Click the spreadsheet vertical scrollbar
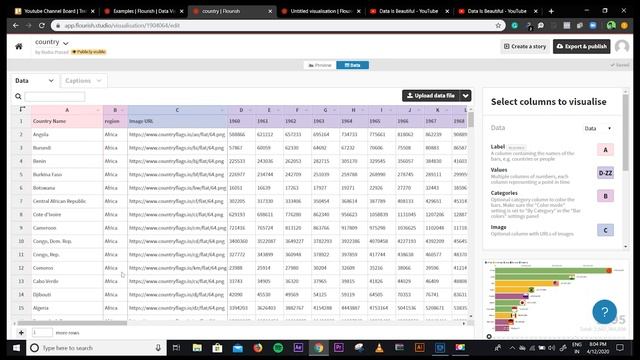The image size is (640, 360). (x=471, y=119)
